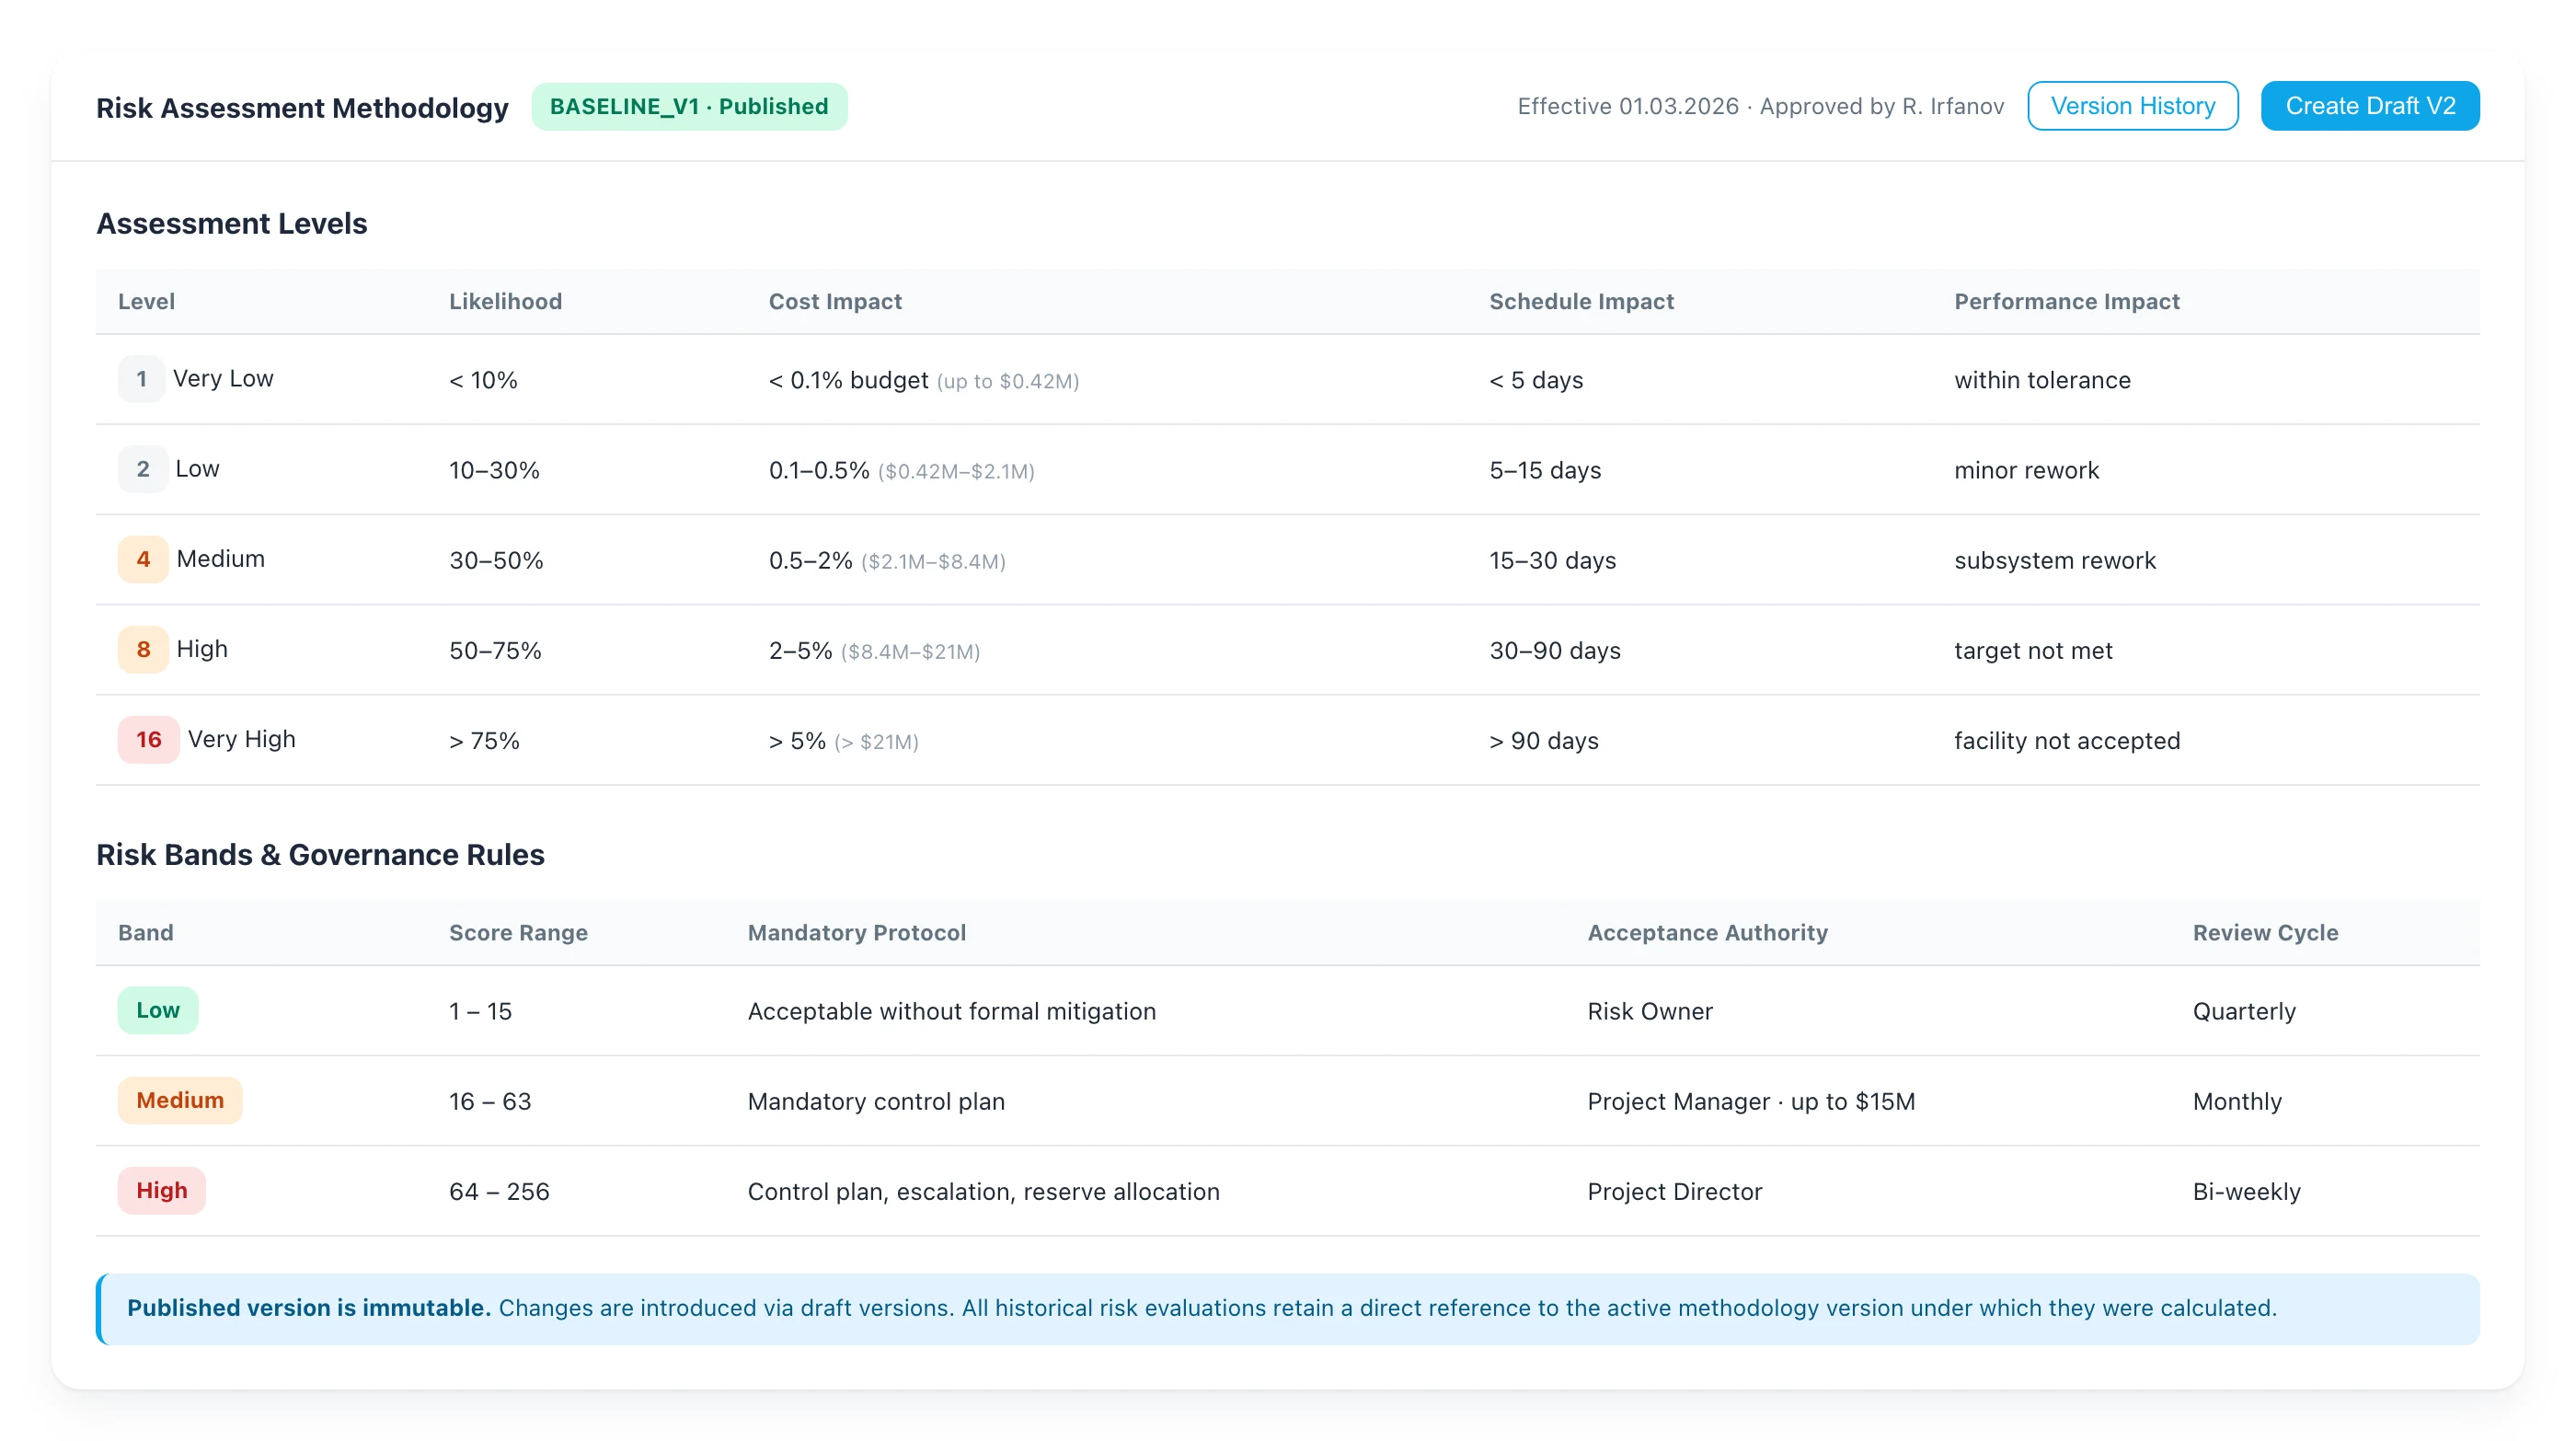Click the Schedule Impact column header
The image size is (2576, 1441).
(x=1581, y=301)
